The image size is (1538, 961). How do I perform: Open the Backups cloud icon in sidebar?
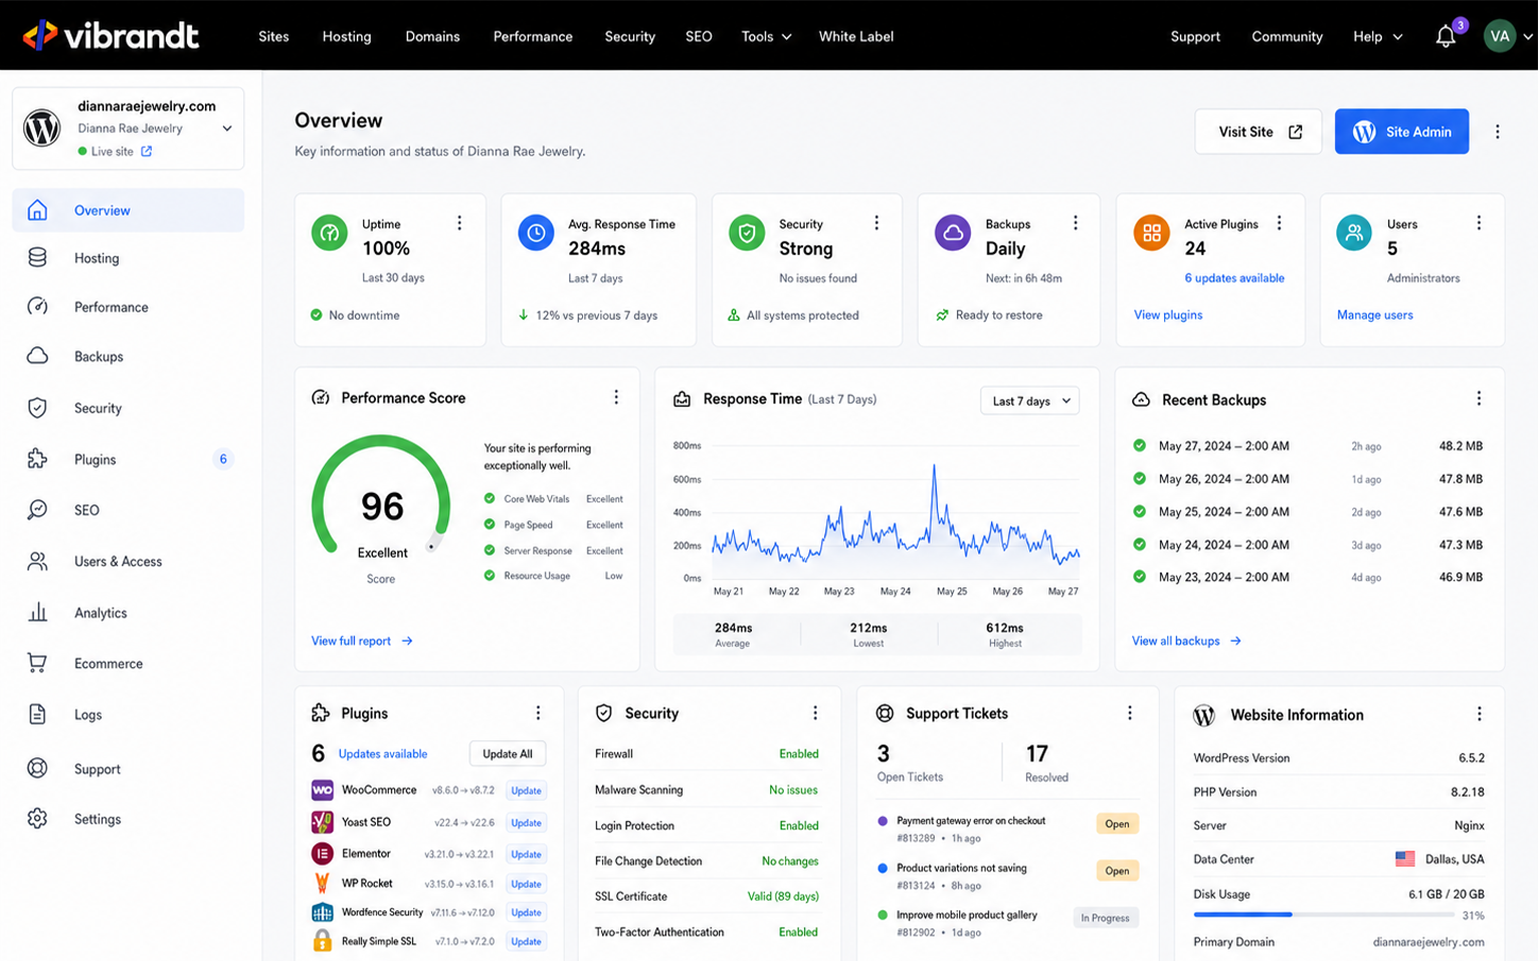(37, 356)
